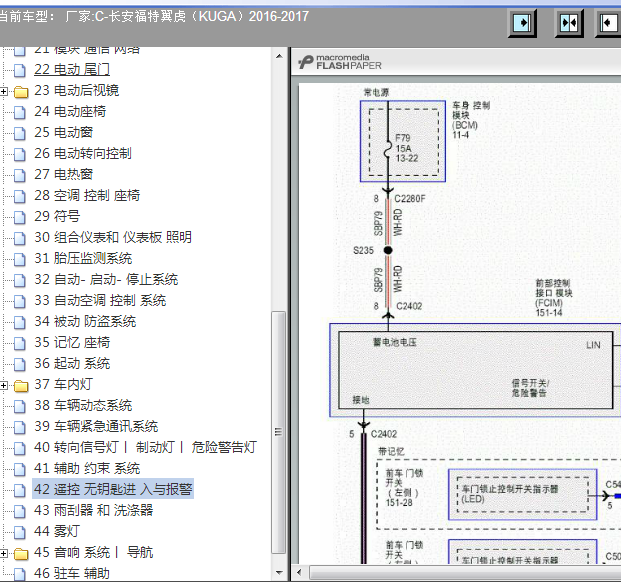Viewport: 621px width, 582px height.
Task: Click the page icon beside 44 雾灯
Action: pos(19,532)
